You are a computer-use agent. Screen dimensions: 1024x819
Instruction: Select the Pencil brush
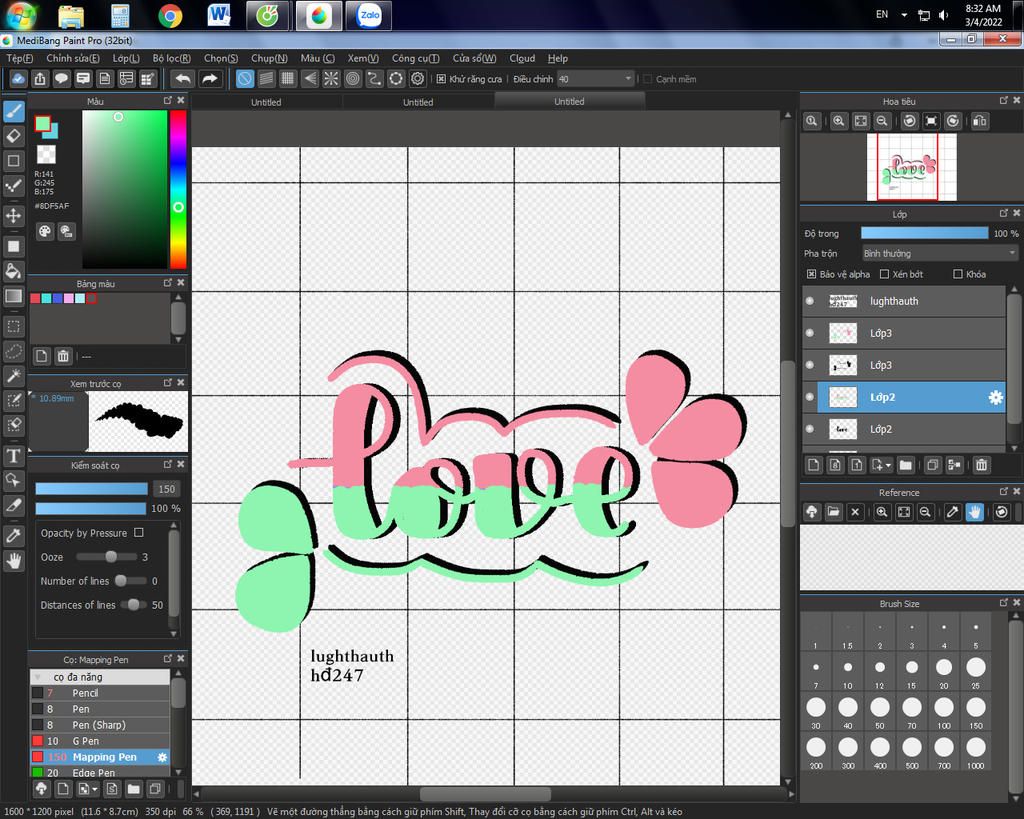pyautogui.click(x=100, y=693)
